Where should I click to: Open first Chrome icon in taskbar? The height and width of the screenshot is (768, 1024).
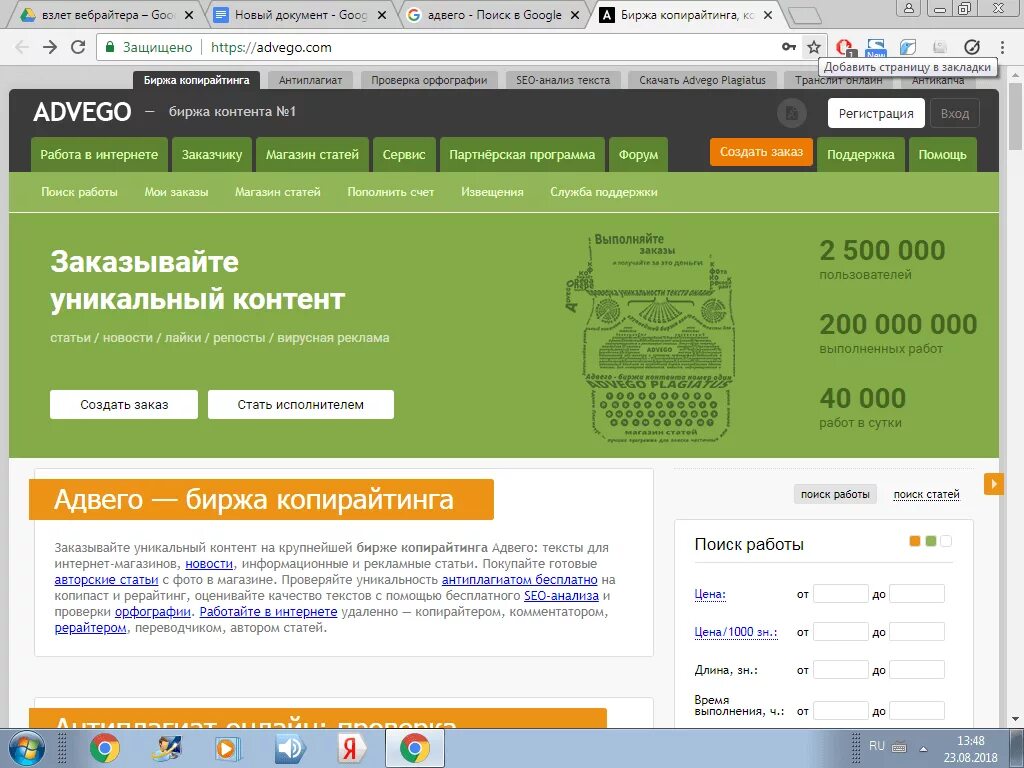point(104,748)
